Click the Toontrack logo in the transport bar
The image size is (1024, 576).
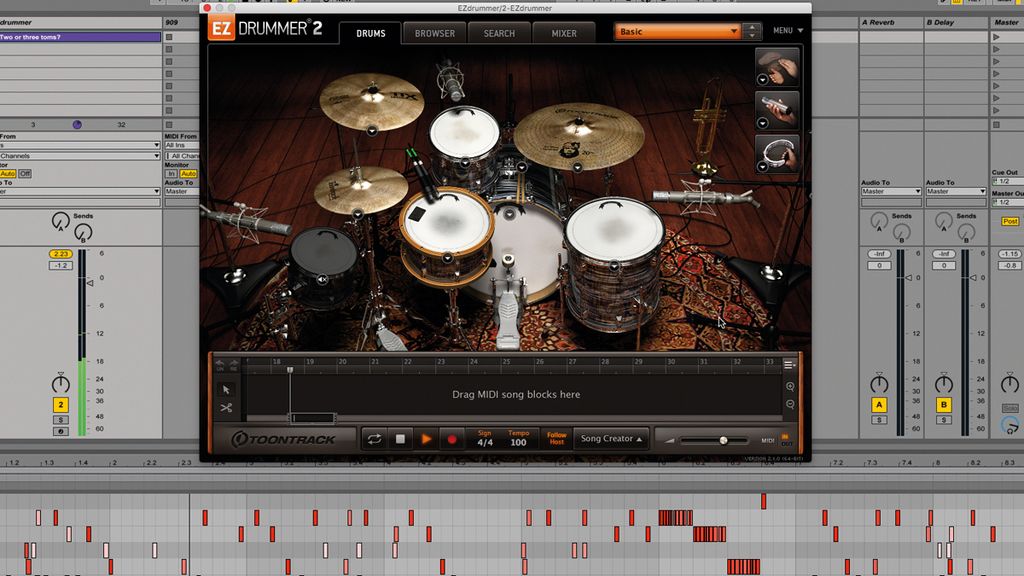coord(283,438)
